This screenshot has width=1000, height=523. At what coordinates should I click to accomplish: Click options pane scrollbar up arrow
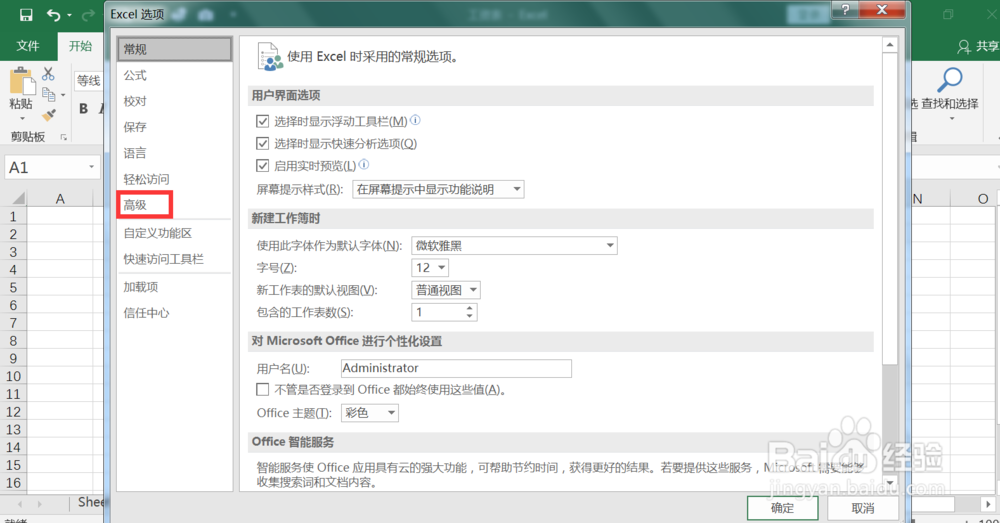890,45
